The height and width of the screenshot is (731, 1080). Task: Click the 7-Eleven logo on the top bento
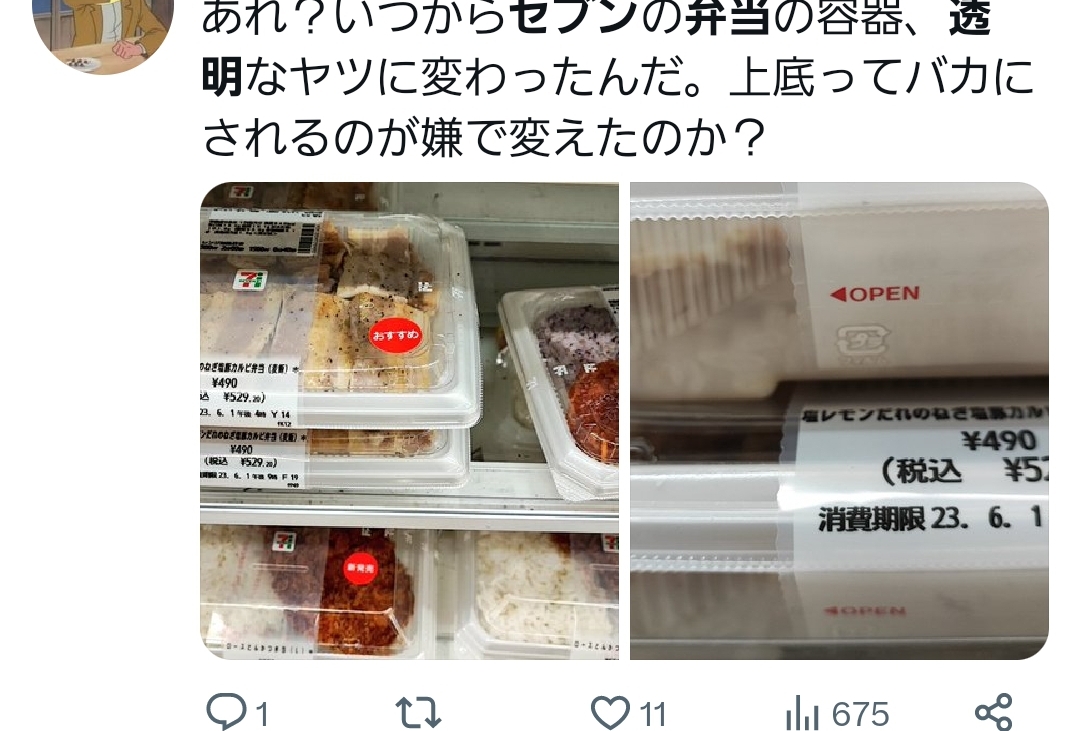click(251, 279)
